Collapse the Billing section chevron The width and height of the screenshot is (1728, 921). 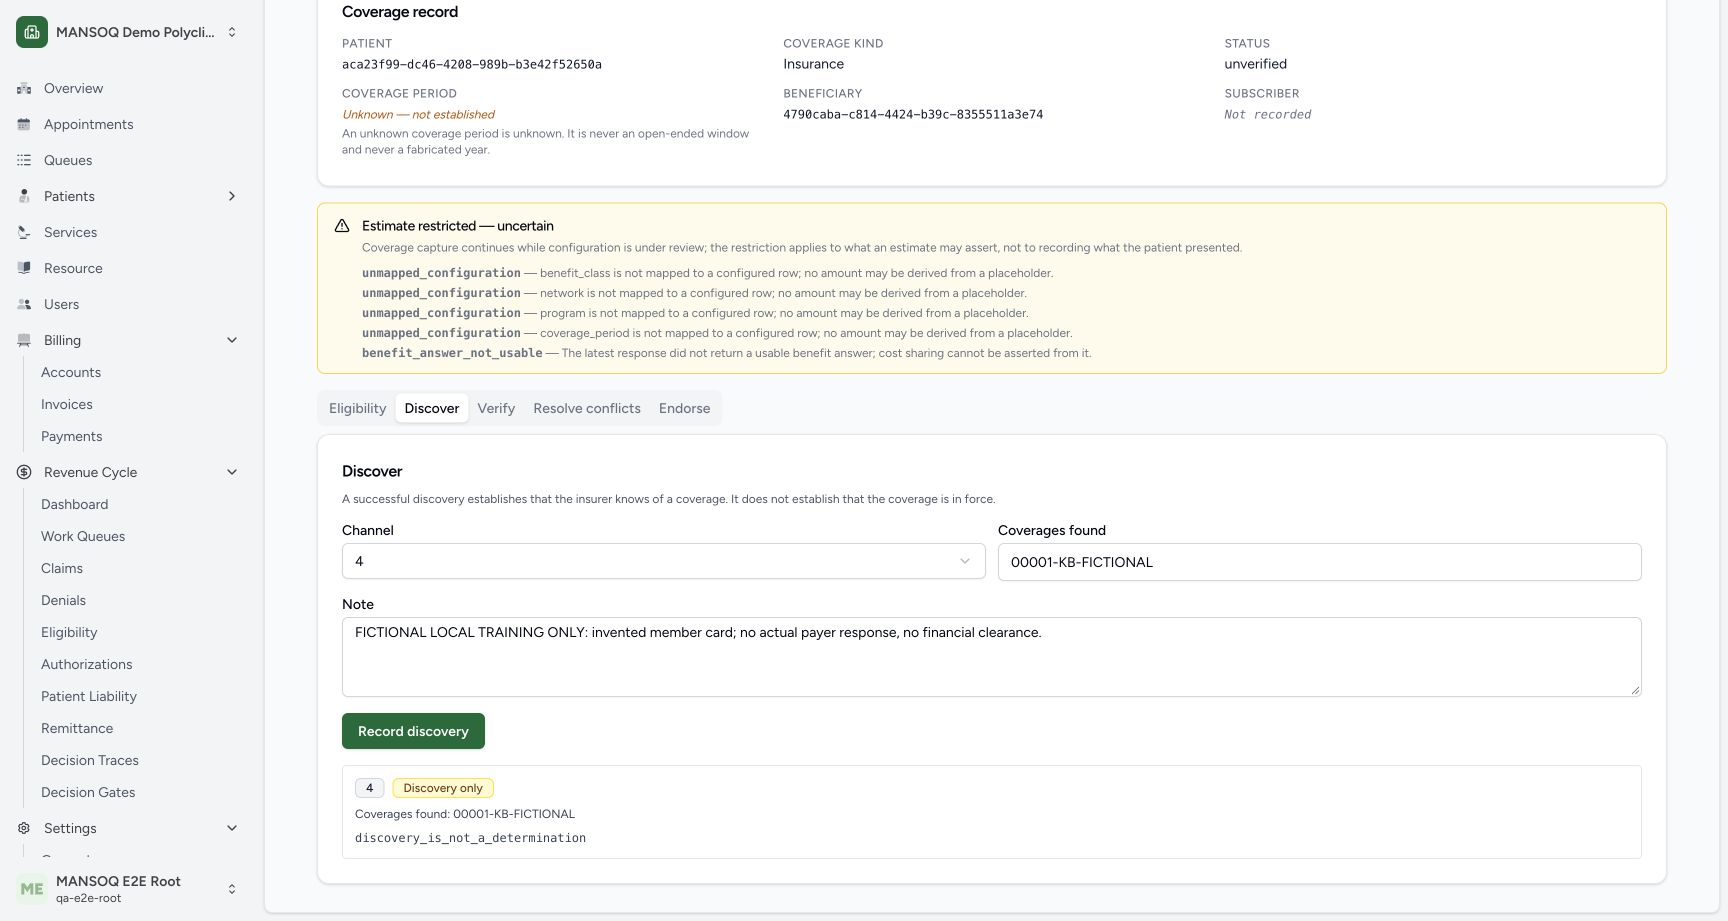(232, 340)
